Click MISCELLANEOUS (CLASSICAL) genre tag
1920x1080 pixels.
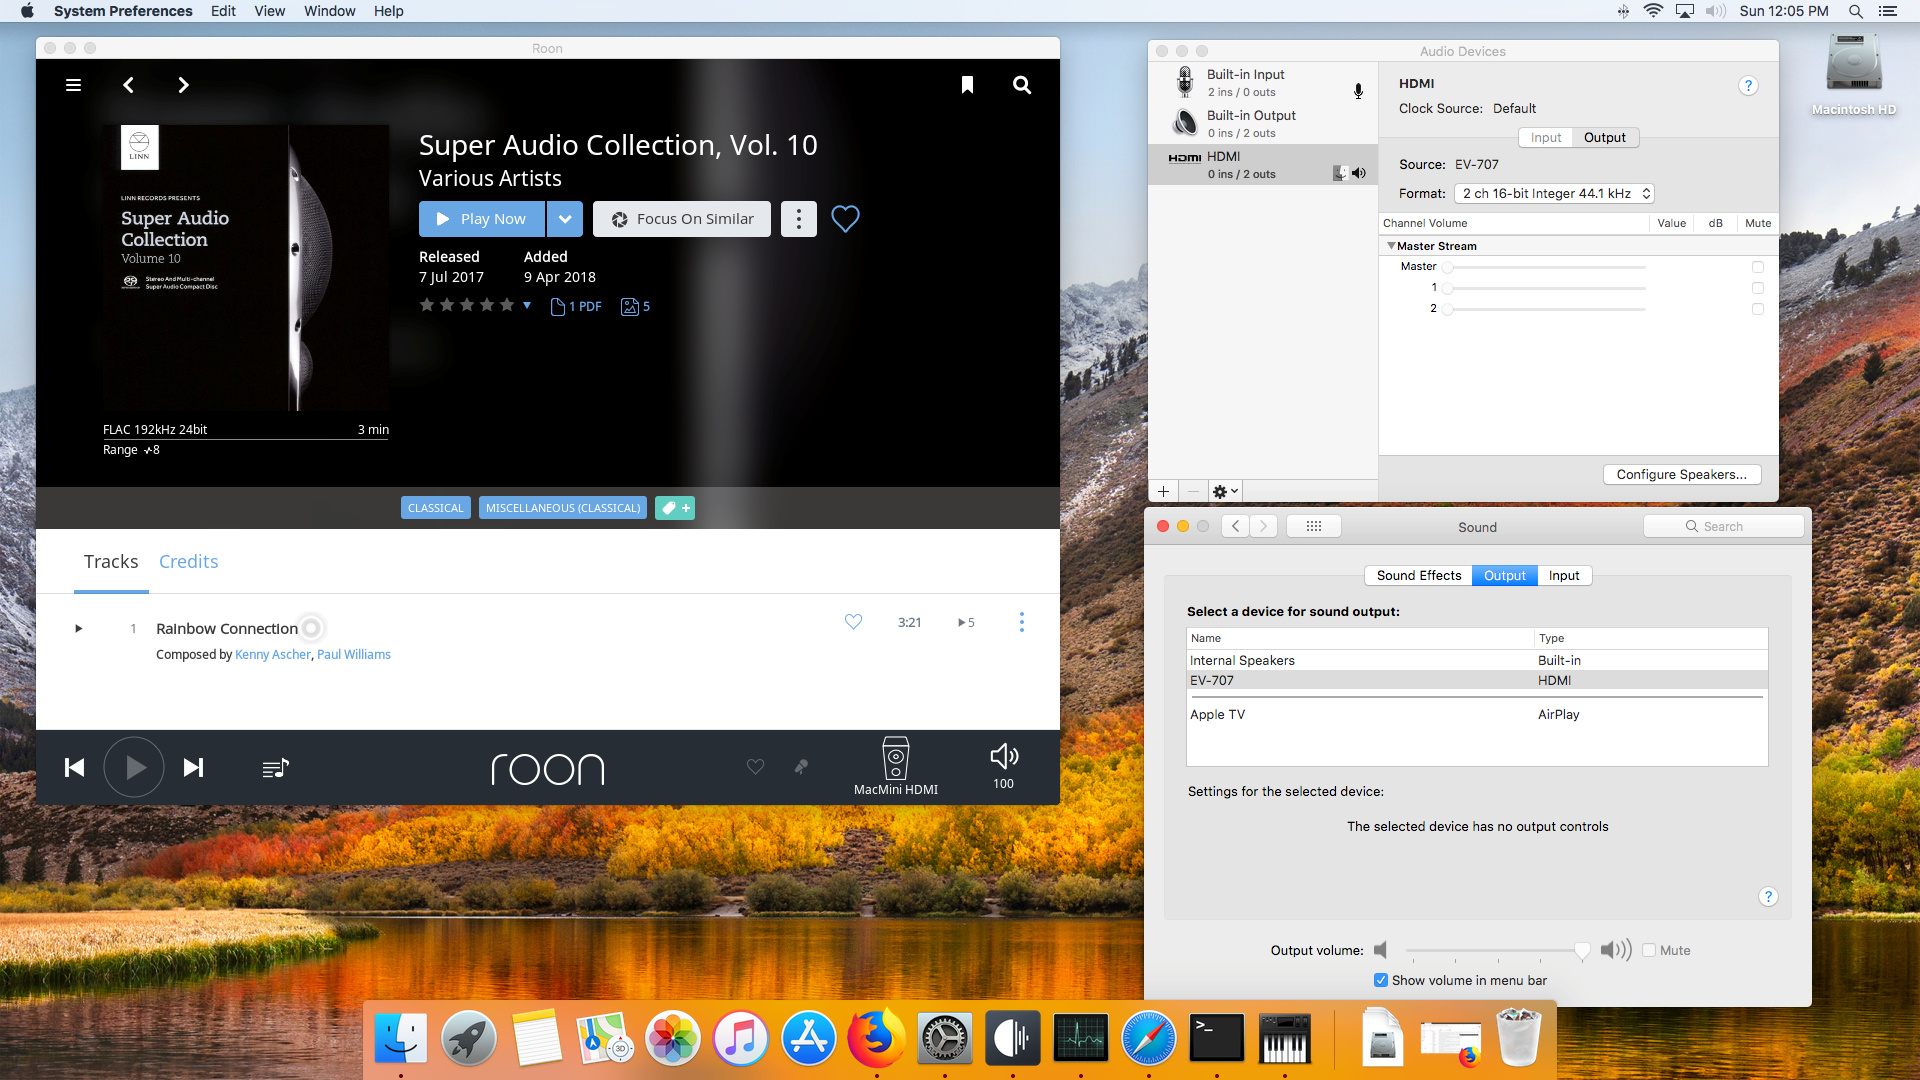[x=563, y=508]
